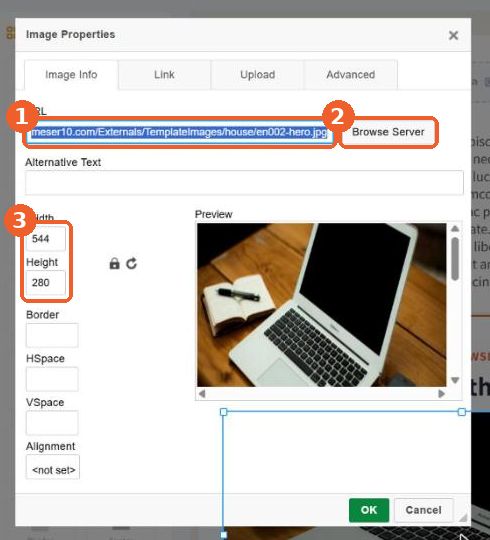Click preview scroll left arrow
Image resolution: width=490 pixels, height=540 pixels.
[x=202, y=394]
